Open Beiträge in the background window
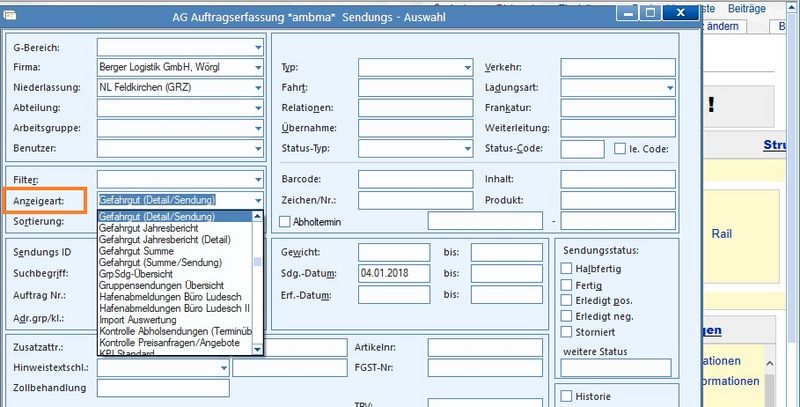Image resolution: width=800 pixels, height=407 pixels. point(747,9)
